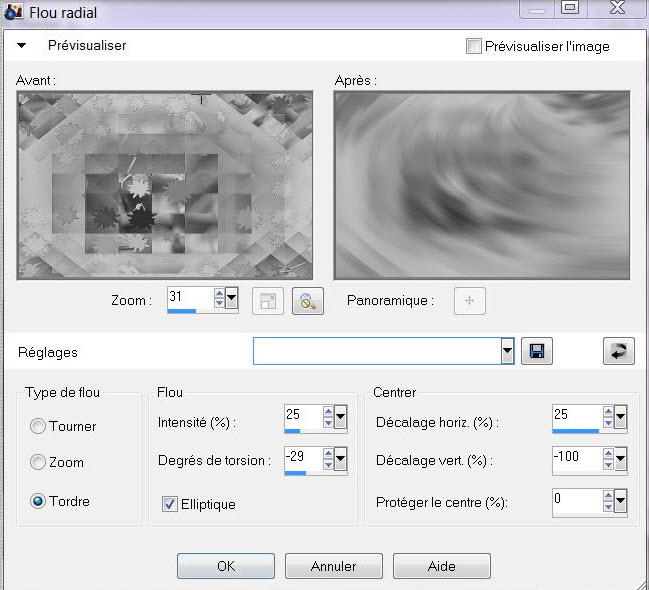
Task: Click the Décalage horiz. blue slider bar
Action: [576, 431]
